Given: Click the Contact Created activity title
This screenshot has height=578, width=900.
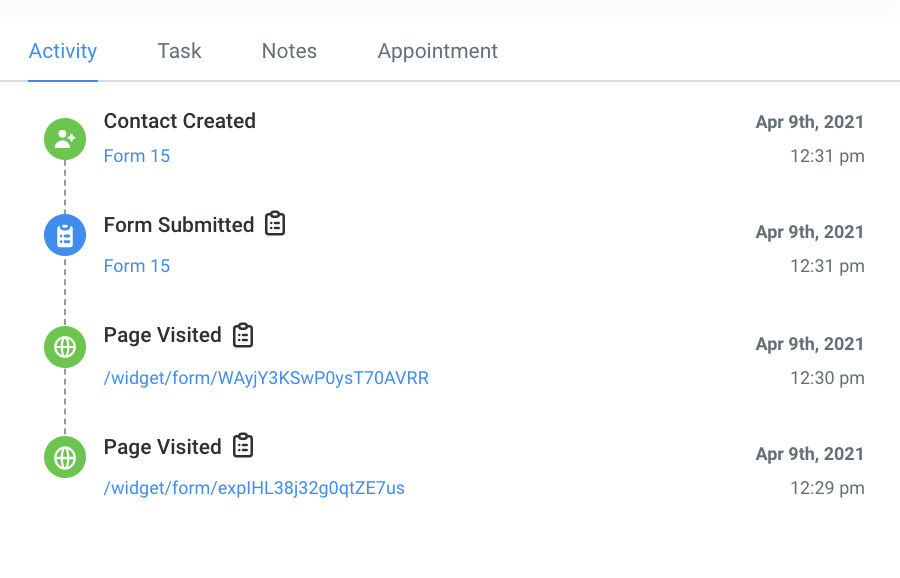Looking at the screenshot, I should [x=180, y=121].
